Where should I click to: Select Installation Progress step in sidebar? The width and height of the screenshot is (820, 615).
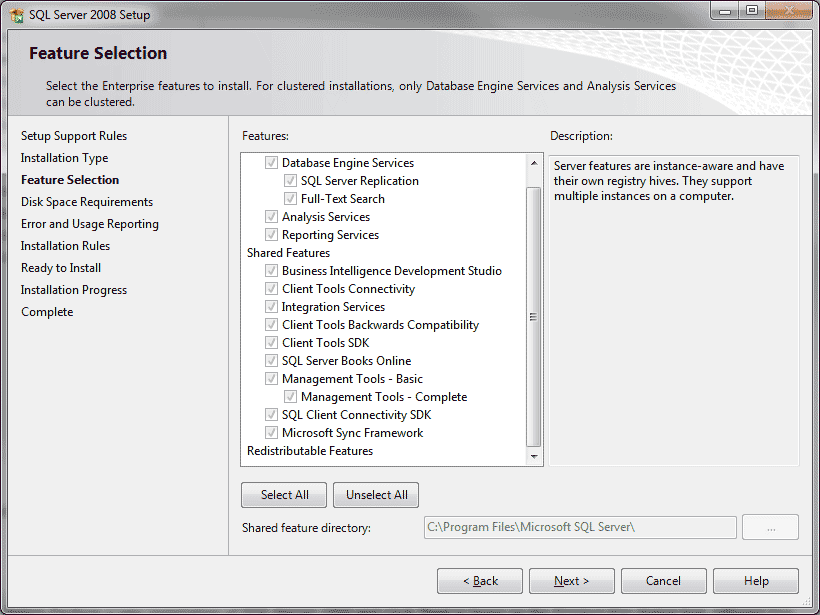(74, 290)
